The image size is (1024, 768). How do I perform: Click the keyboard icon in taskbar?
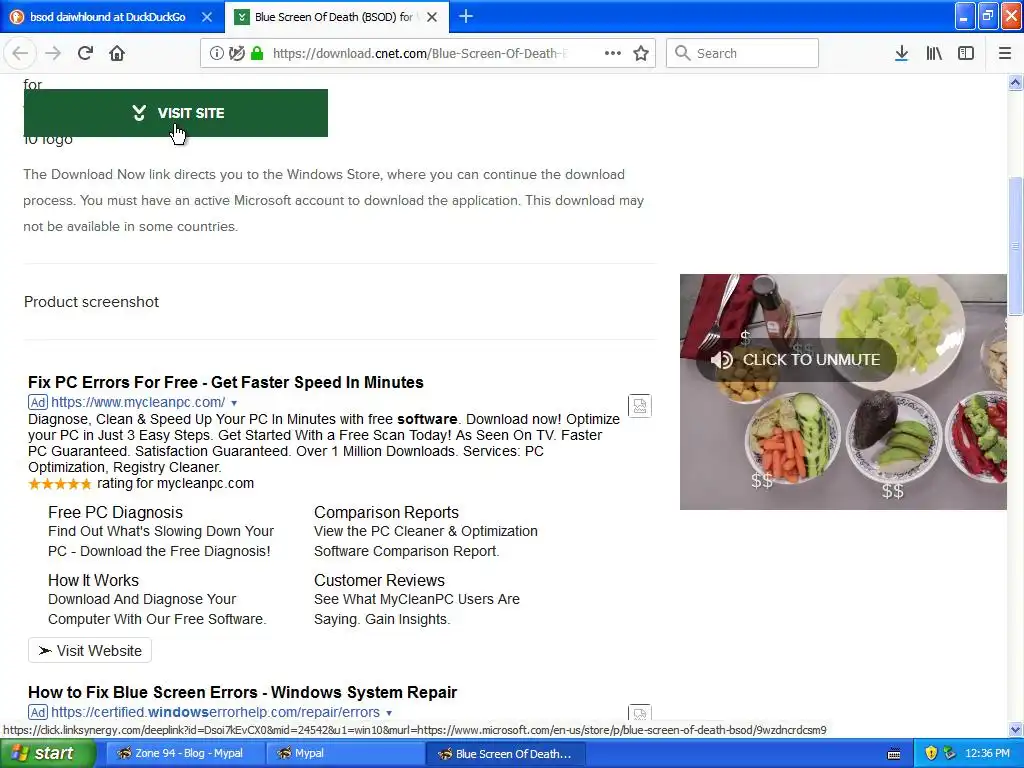(894, 754)
